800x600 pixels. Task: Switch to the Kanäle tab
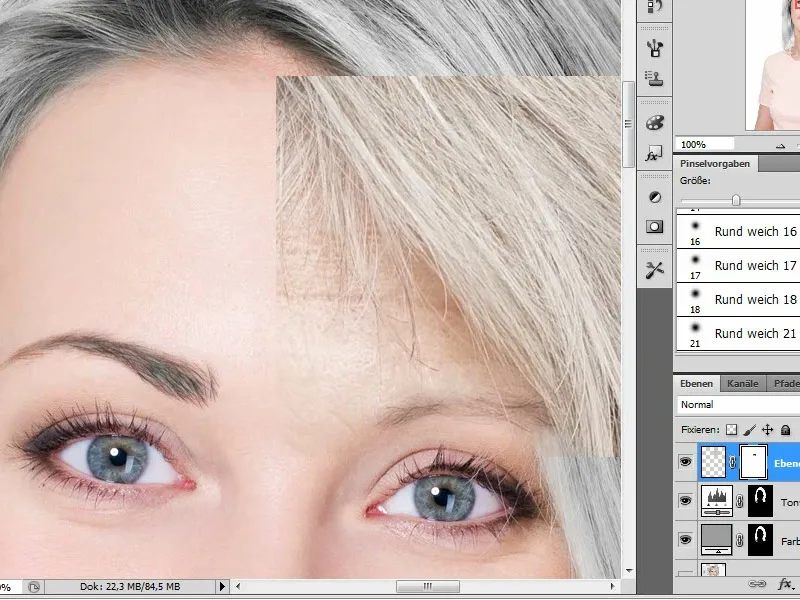click(742, 384)
